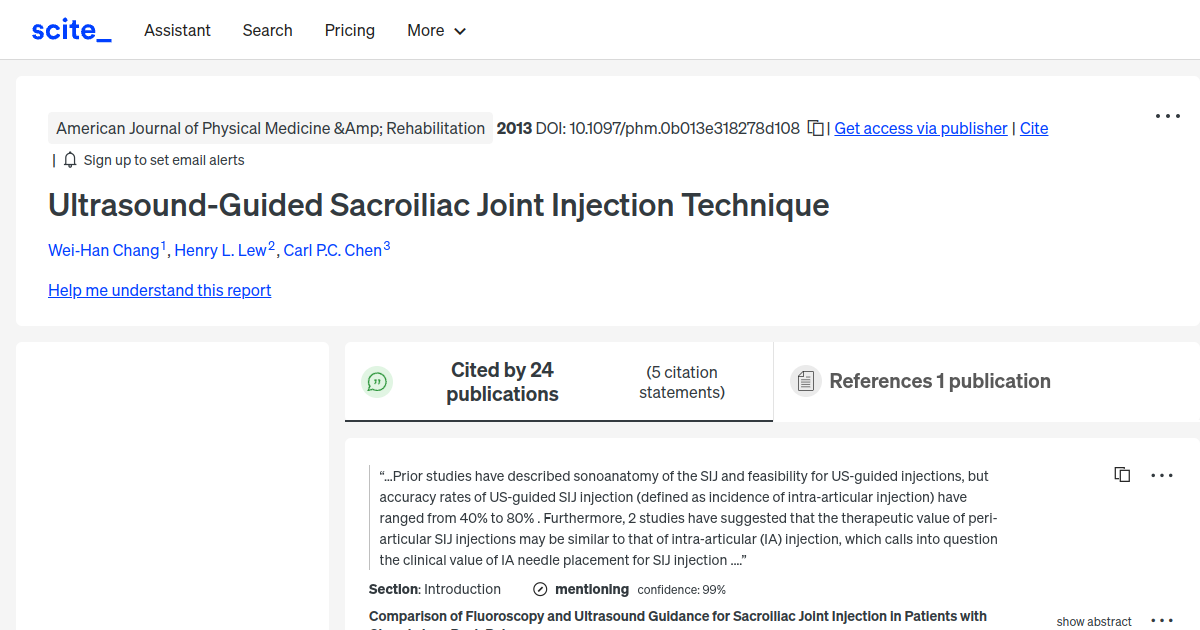The height and width of the screenshot is (630, 1200).
Task: Click the bell icon to set email alerts
Action: (68, 159)
